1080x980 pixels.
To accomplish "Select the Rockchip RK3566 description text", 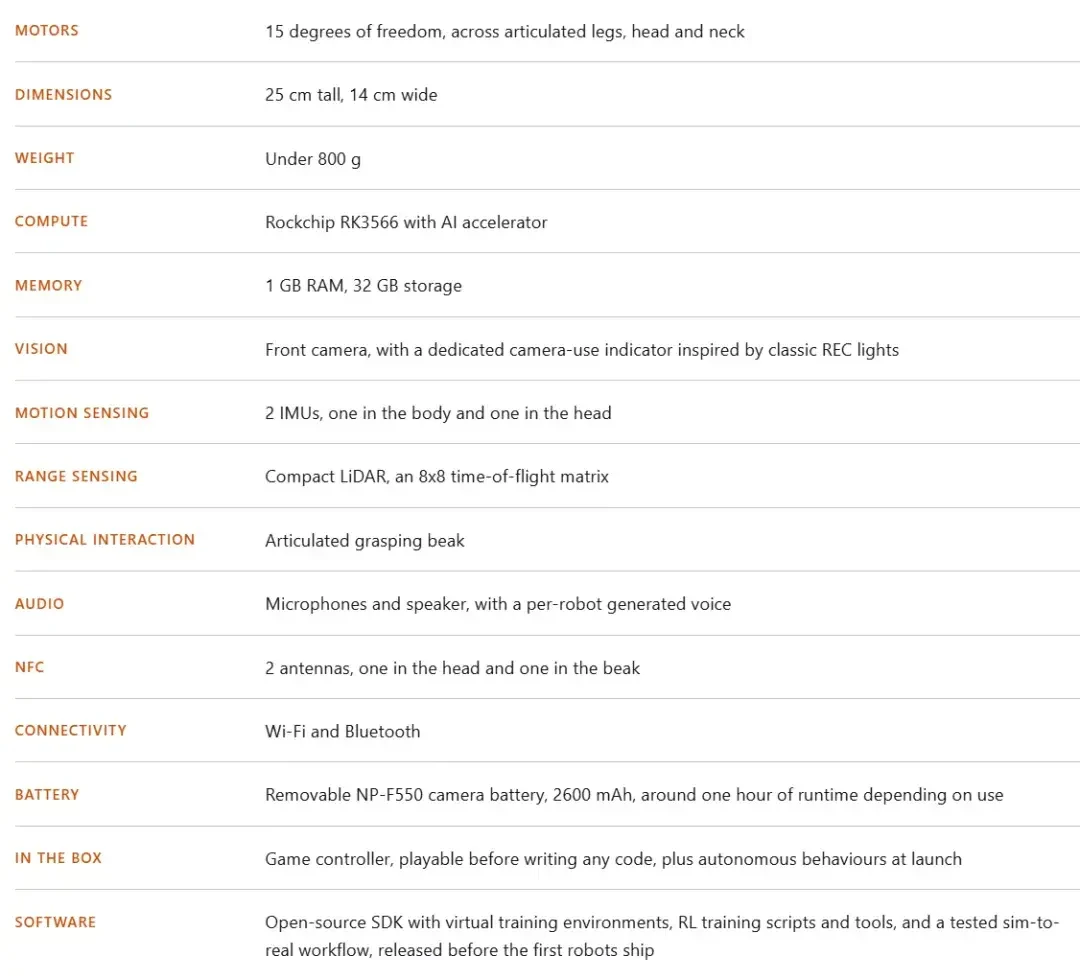I will pos(406,222).
